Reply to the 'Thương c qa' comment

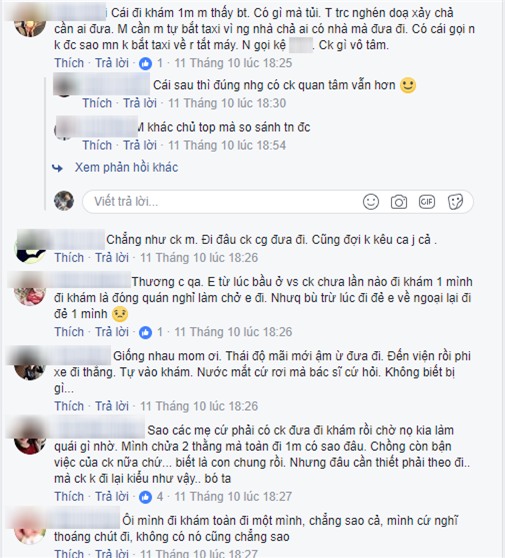[x=112, y=332]
